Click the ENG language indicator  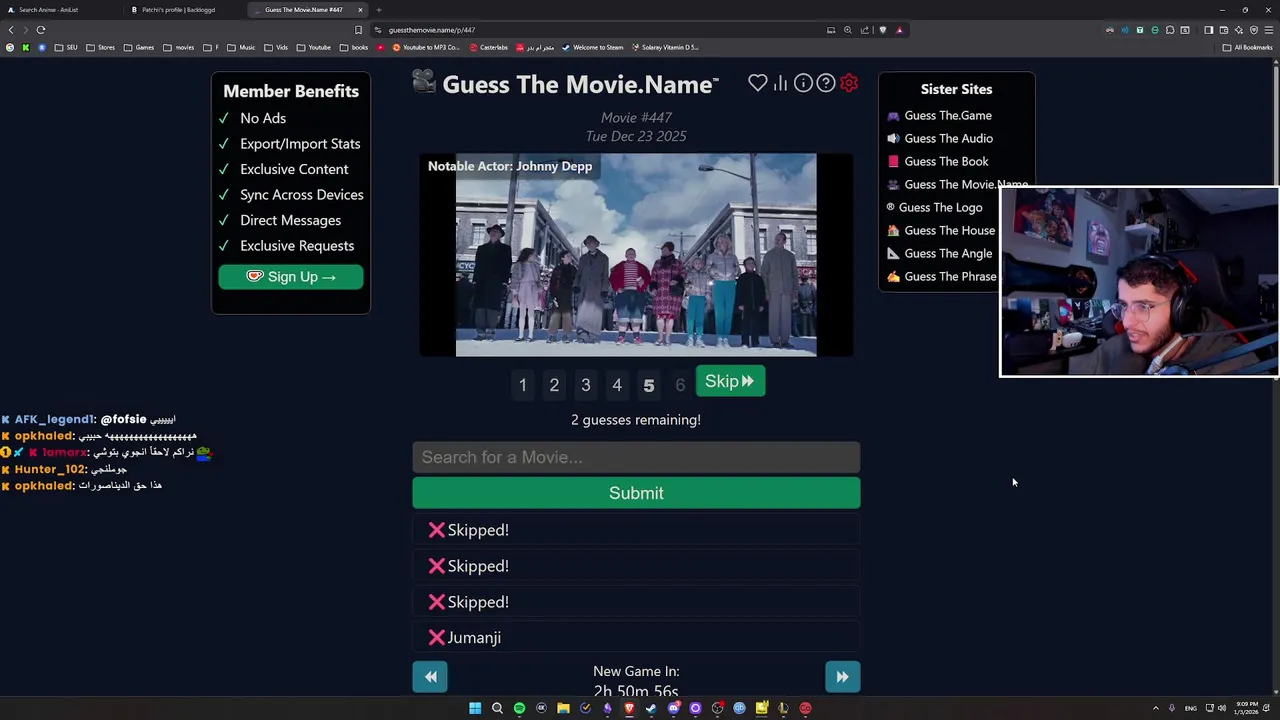tap(1190, 708)
